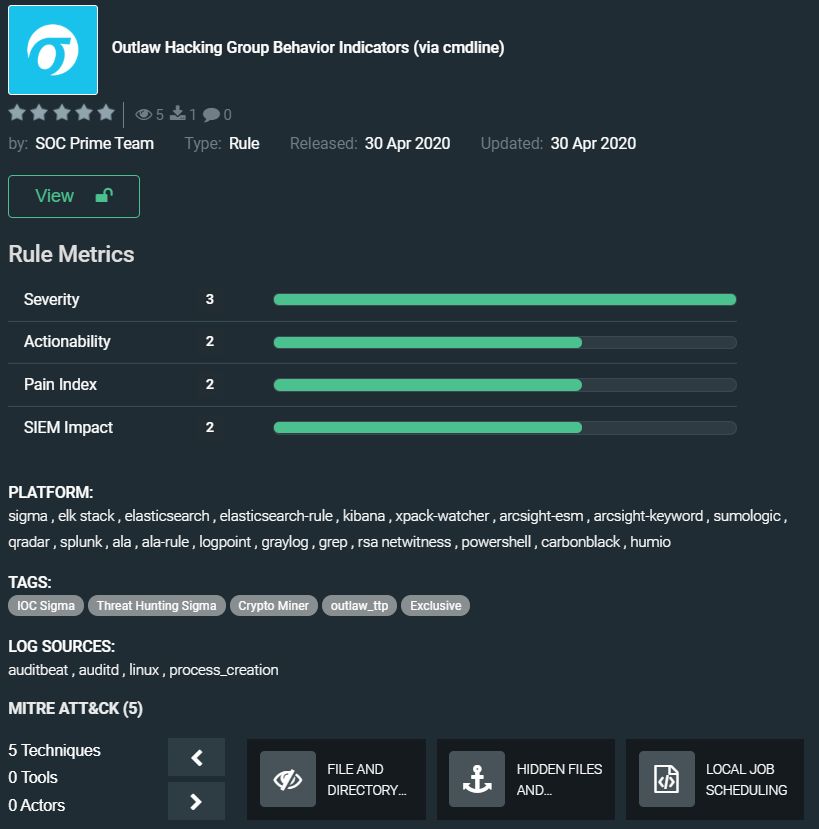Click the 'rsa netwitness' platform text
This screenshot has width=819, height=829.
click(x=404, y=542)
